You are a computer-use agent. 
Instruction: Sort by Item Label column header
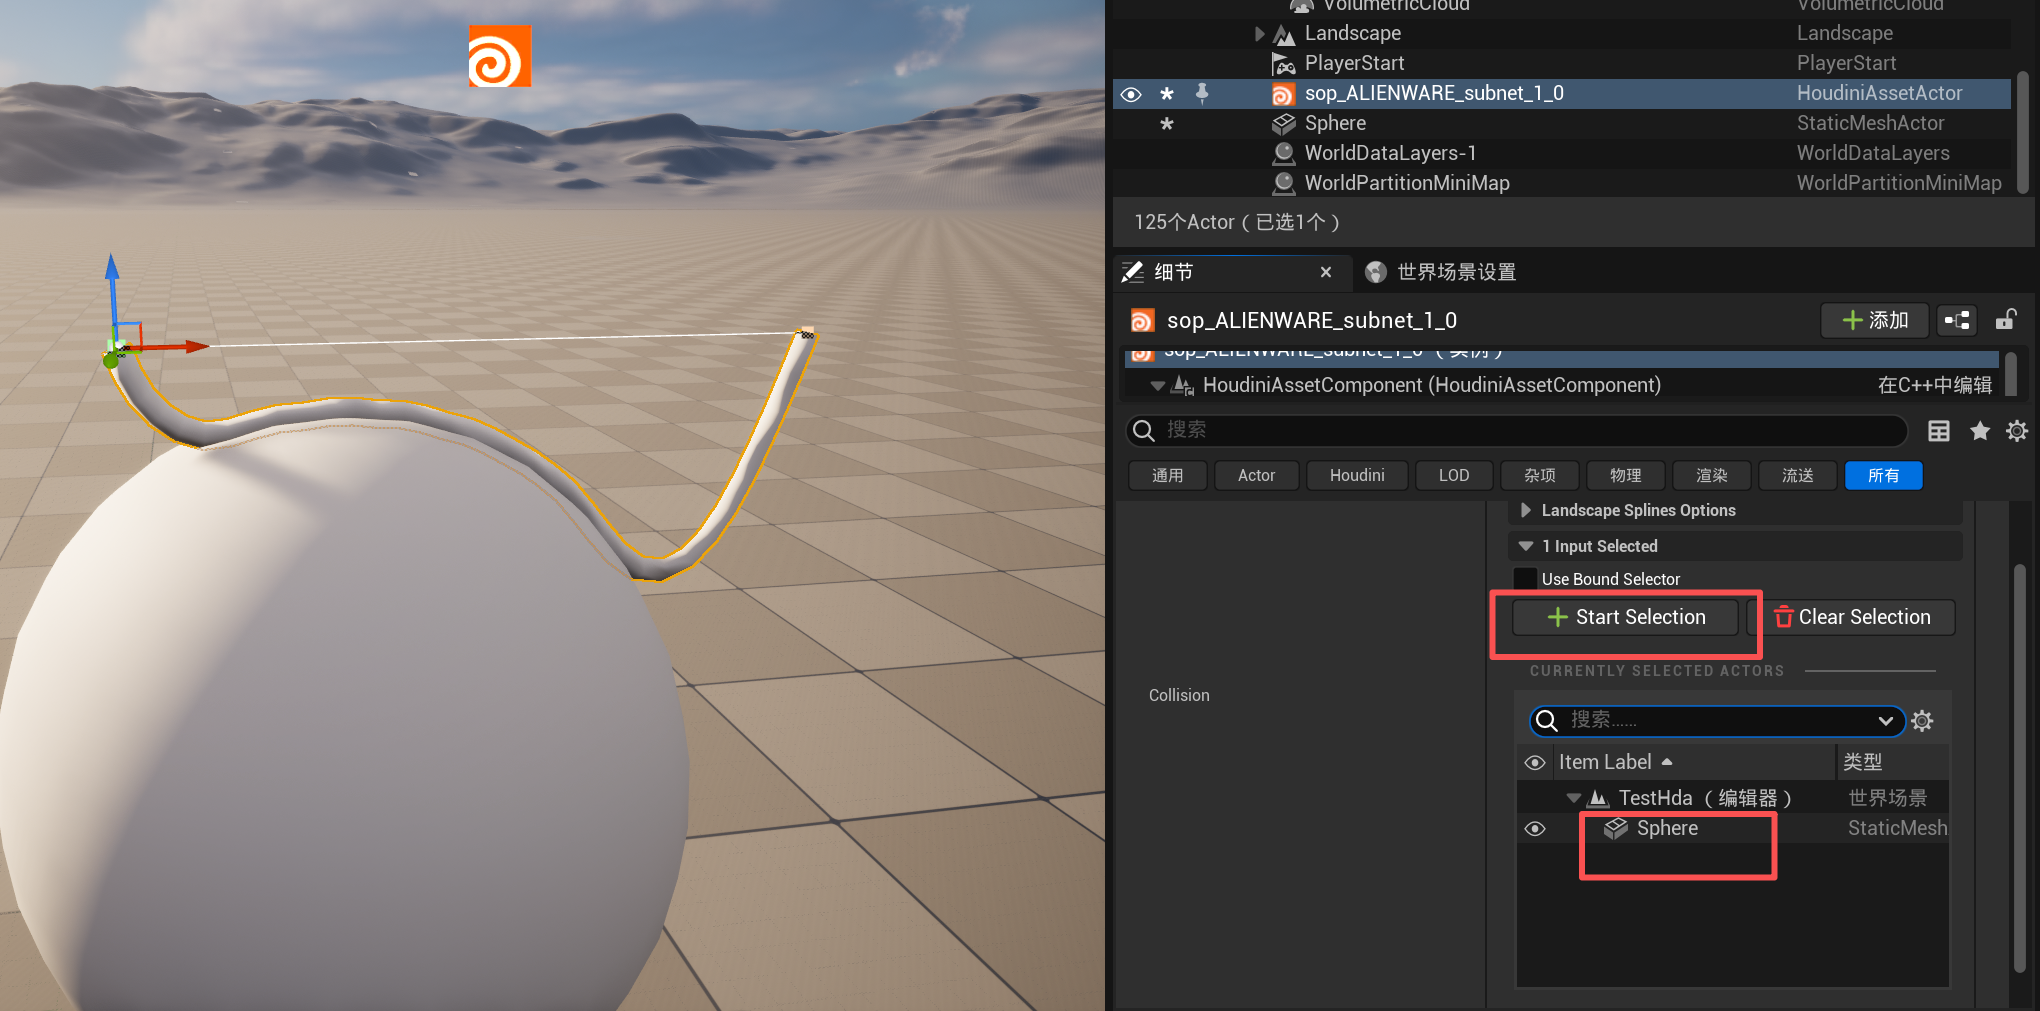tap(1693, 763)
